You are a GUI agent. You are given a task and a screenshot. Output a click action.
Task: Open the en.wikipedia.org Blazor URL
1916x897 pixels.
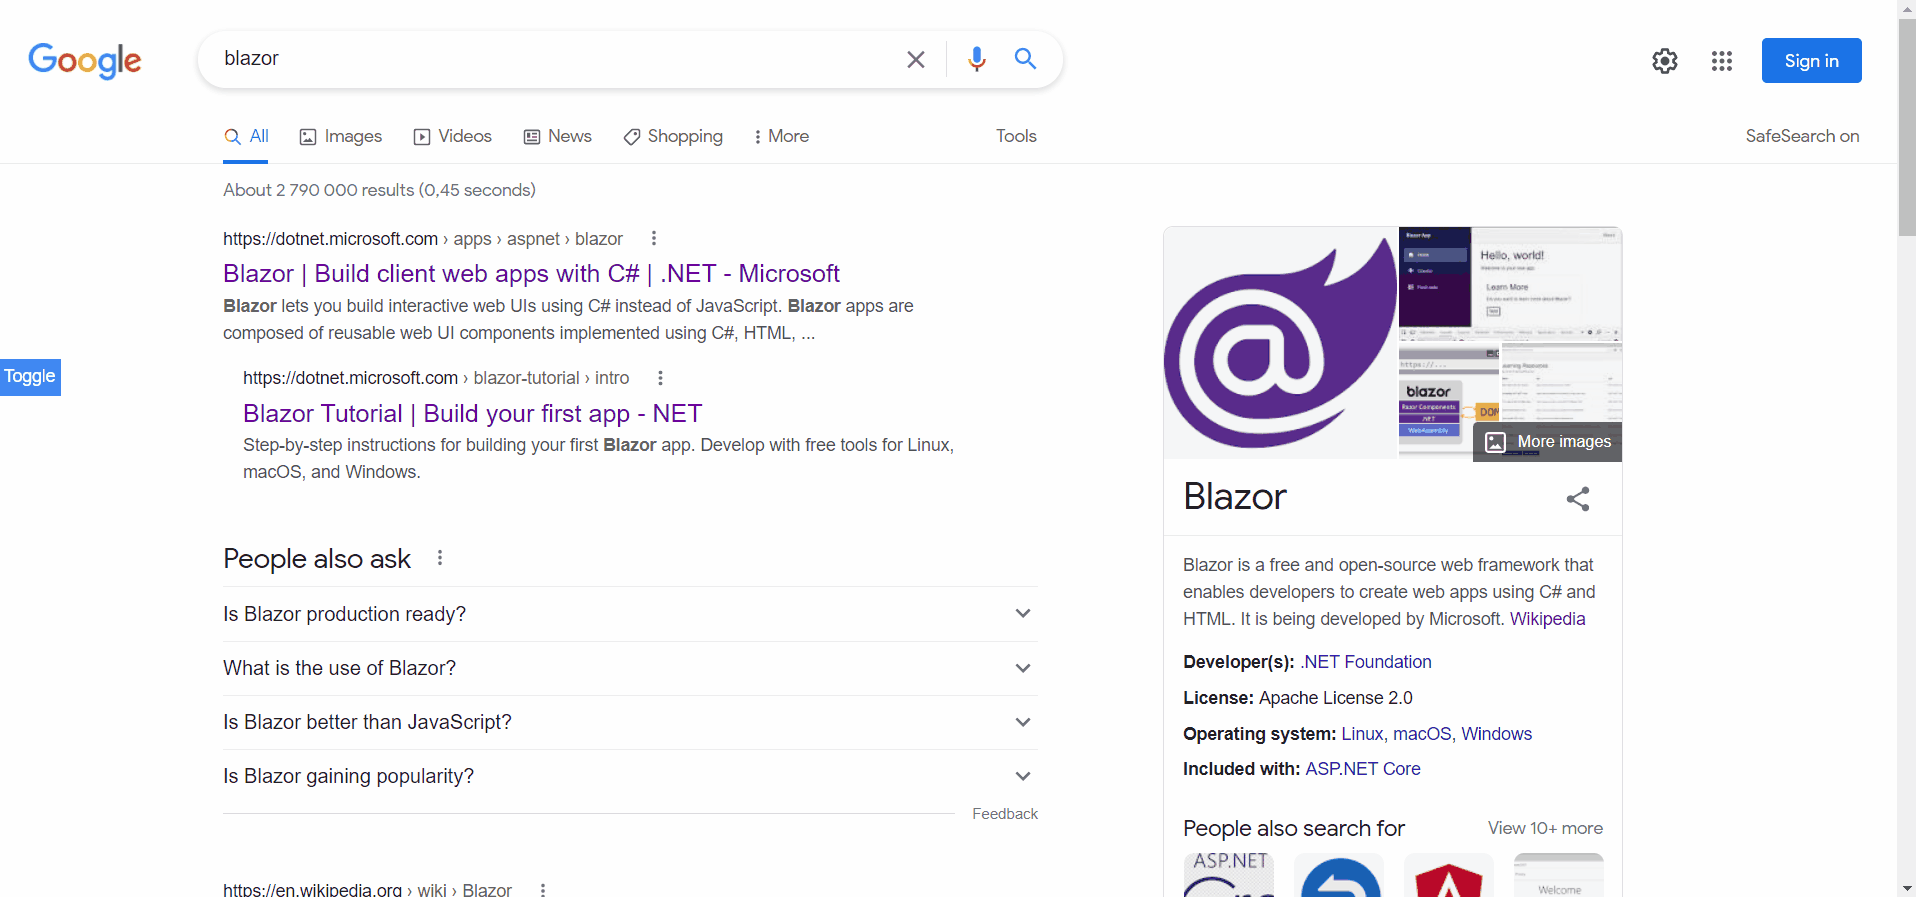coord(367,889)
